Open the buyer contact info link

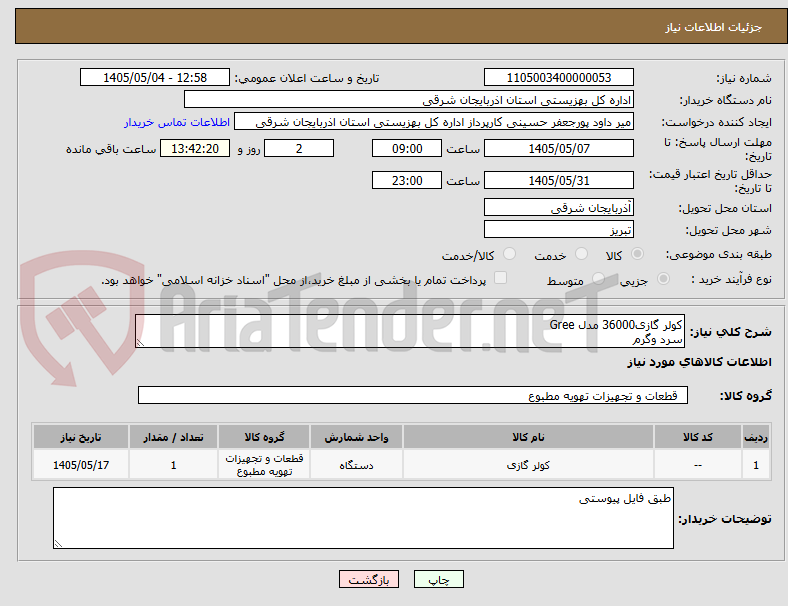[177, 122]
